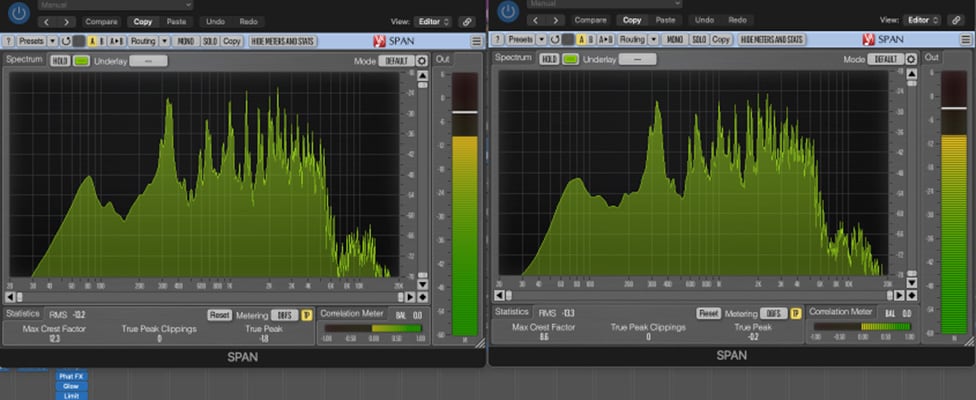Select the Statistics tab in right SPAN
Image resolution: width=976 pixels, height=400 pixels.
pos(512,312)
